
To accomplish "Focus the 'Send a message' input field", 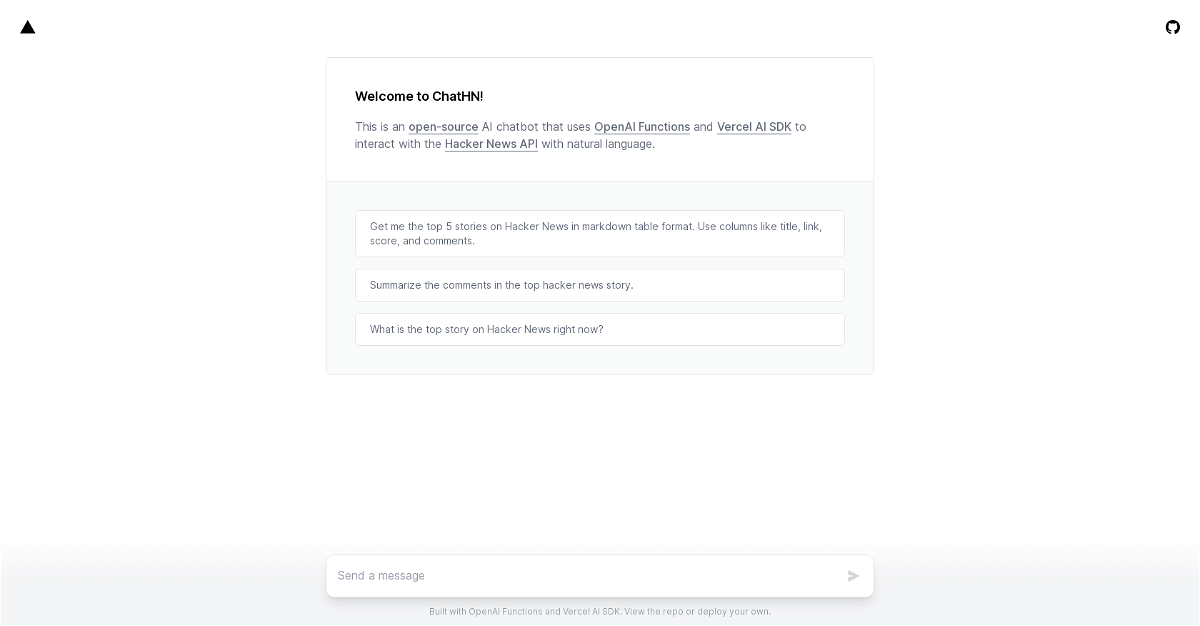I will (x=585, y=576).
